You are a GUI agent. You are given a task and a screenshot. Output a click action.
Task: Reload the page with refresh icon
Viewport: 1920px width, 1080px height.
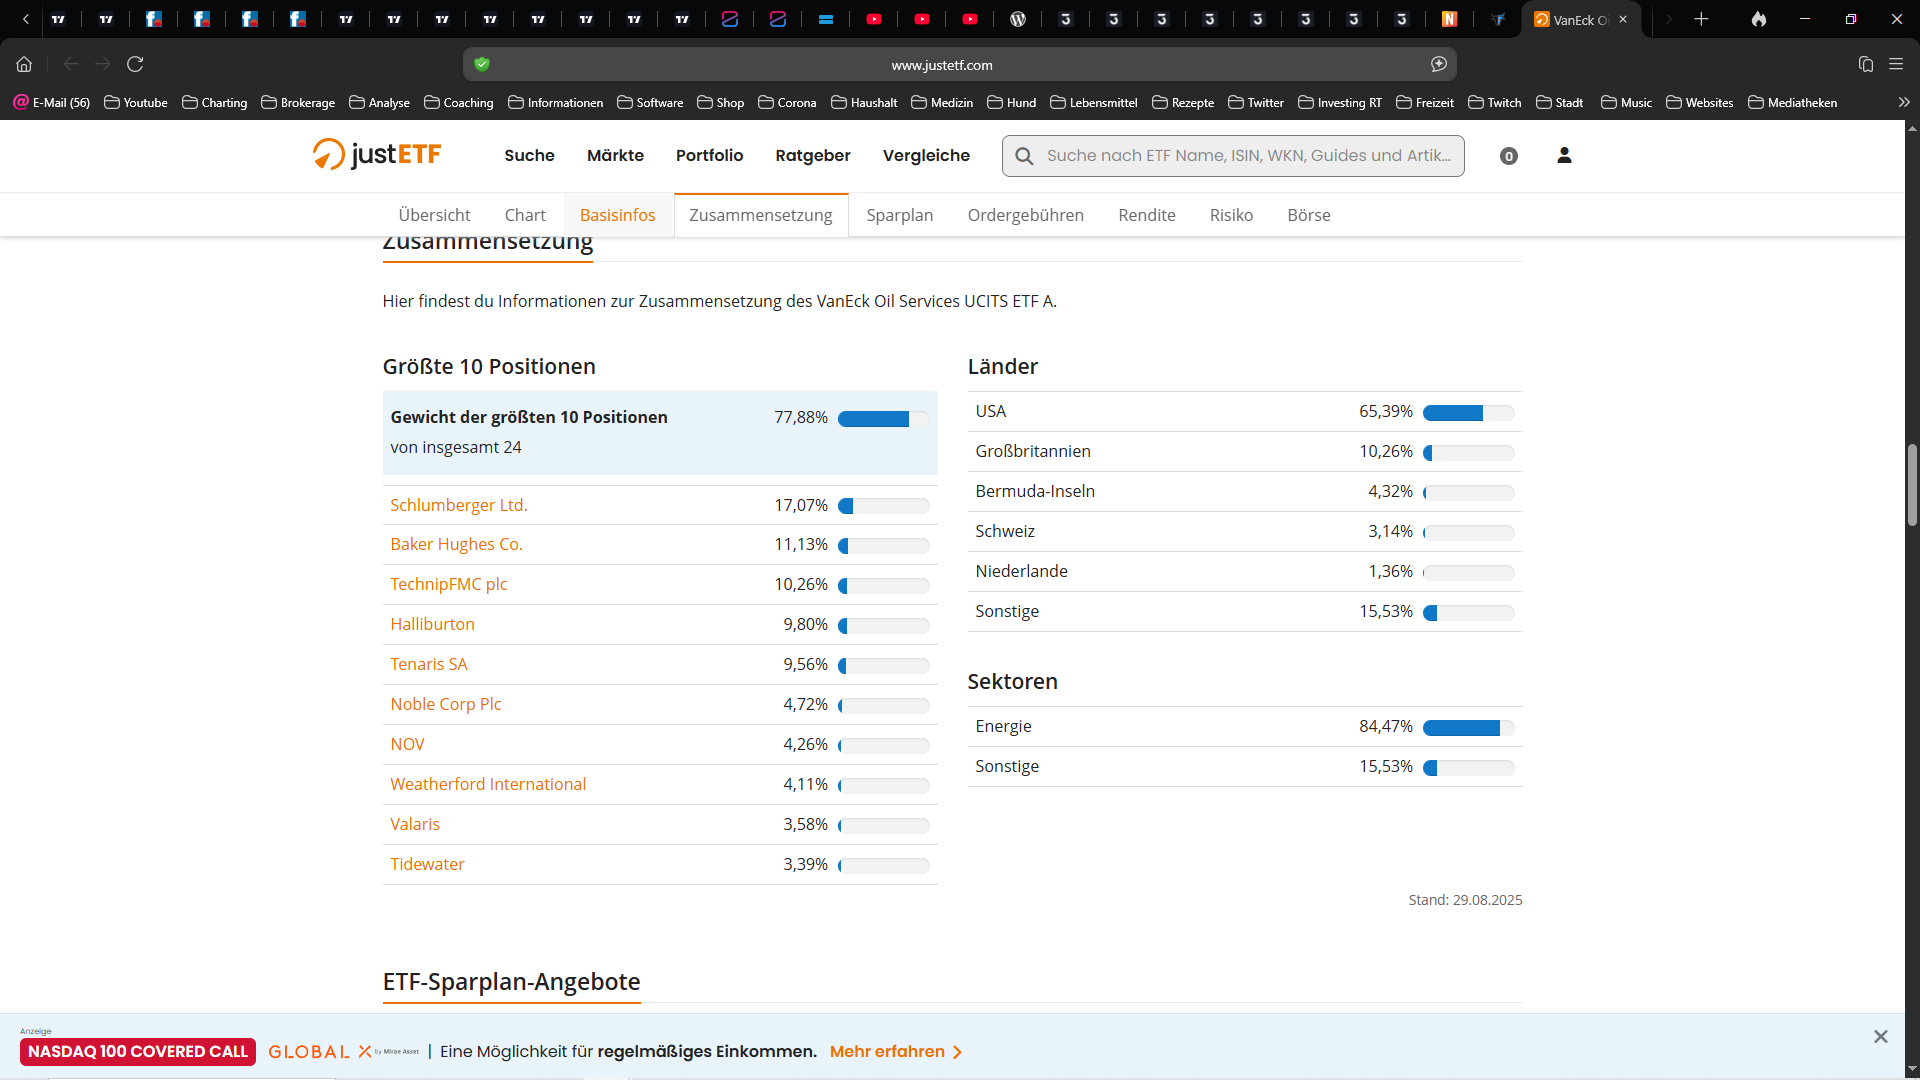point(135,64)
